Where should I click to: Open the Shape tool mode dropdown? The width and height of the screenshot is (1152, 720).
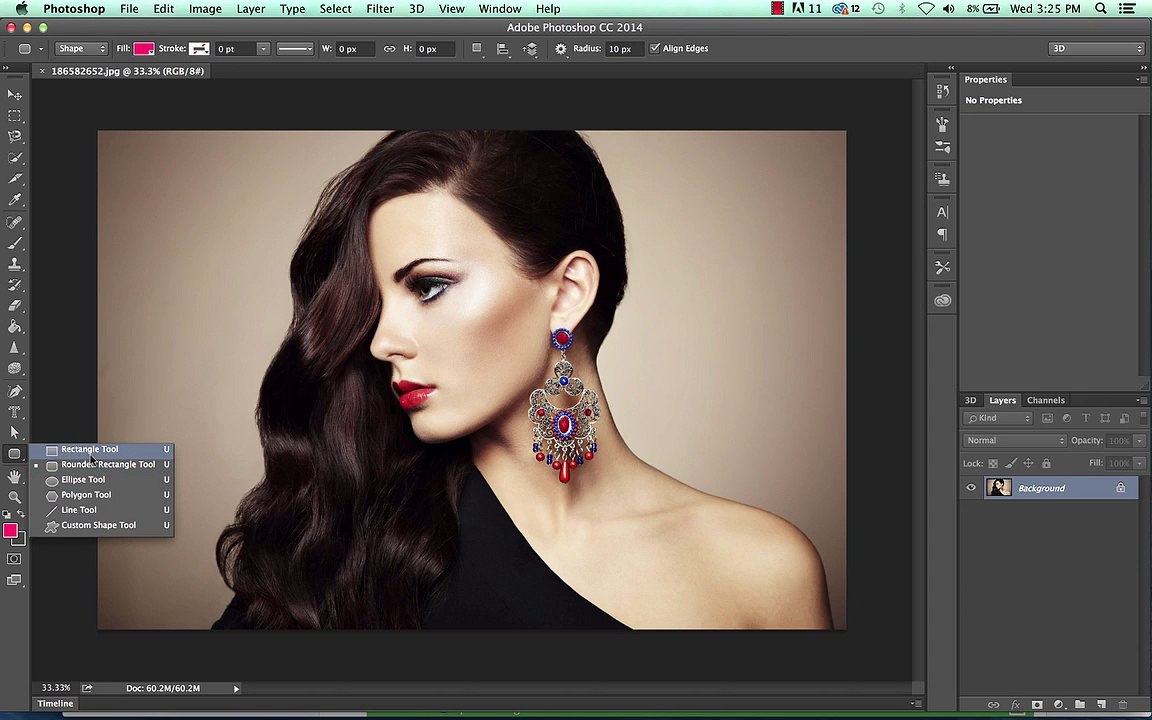[x=82, y=49]
